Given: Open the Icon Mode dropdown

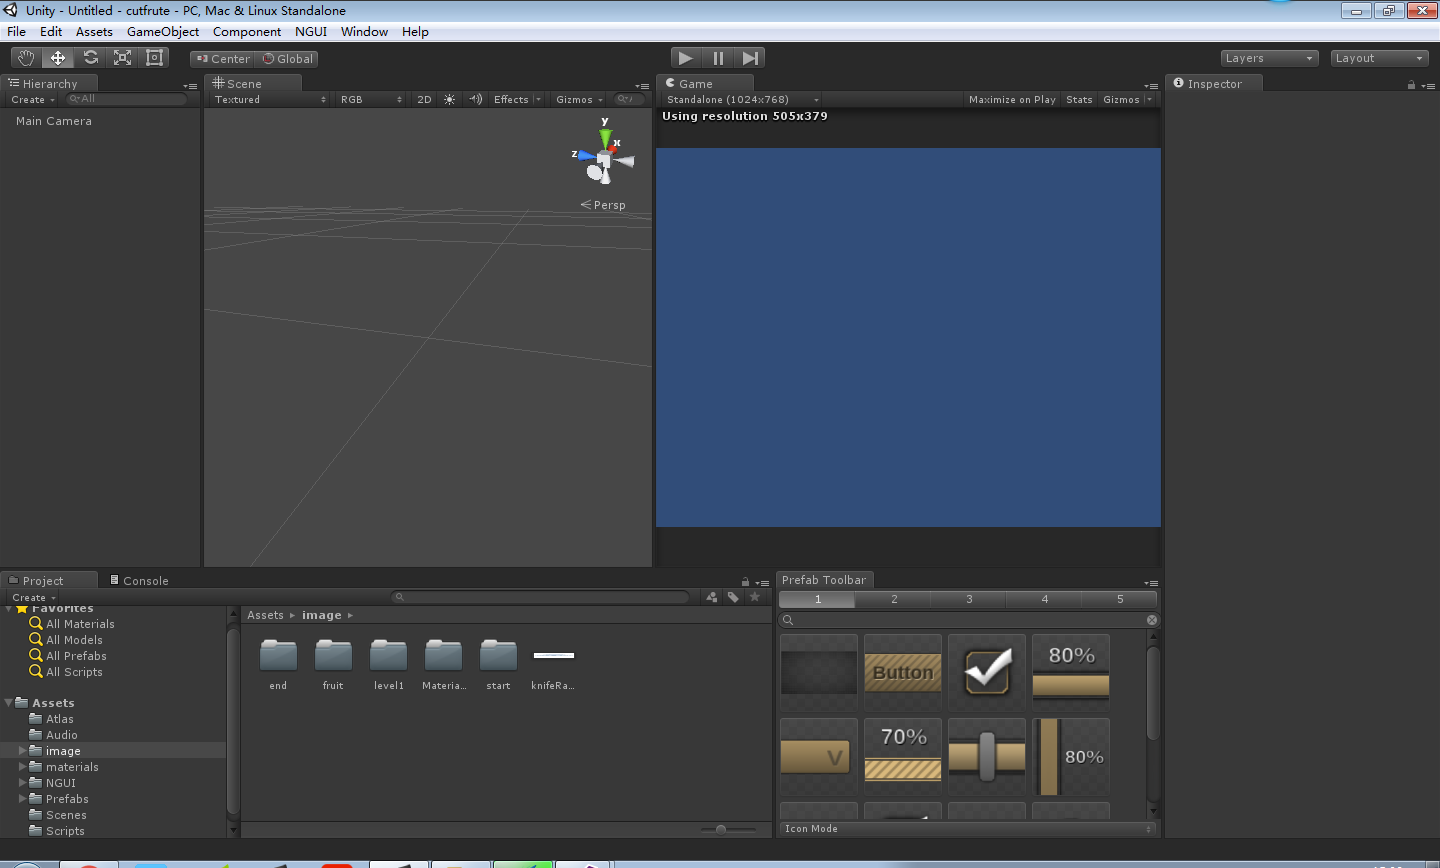Looking at the screenshot, I should tap(968, 828).
